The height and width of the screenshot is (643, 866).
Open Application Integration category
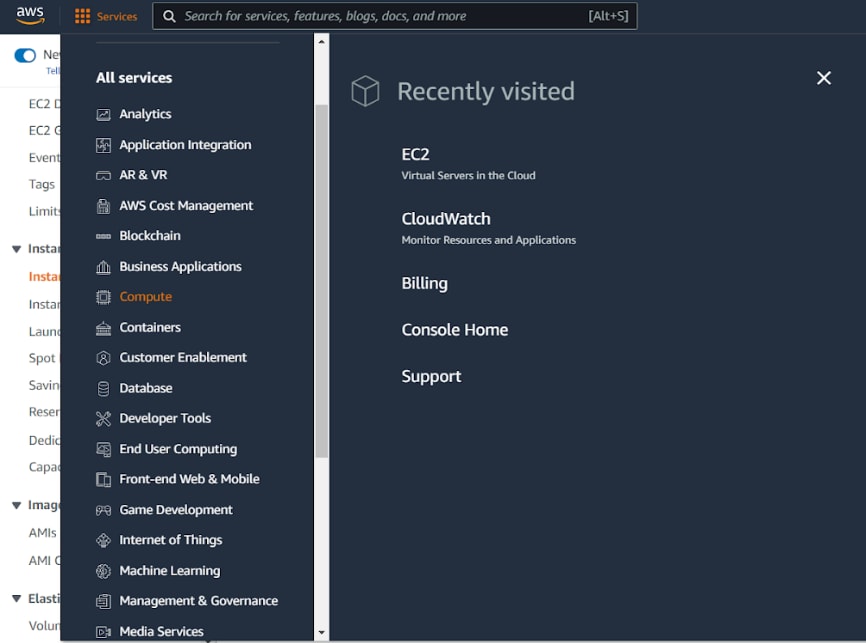pyautogui.click(x=185, y=145)
